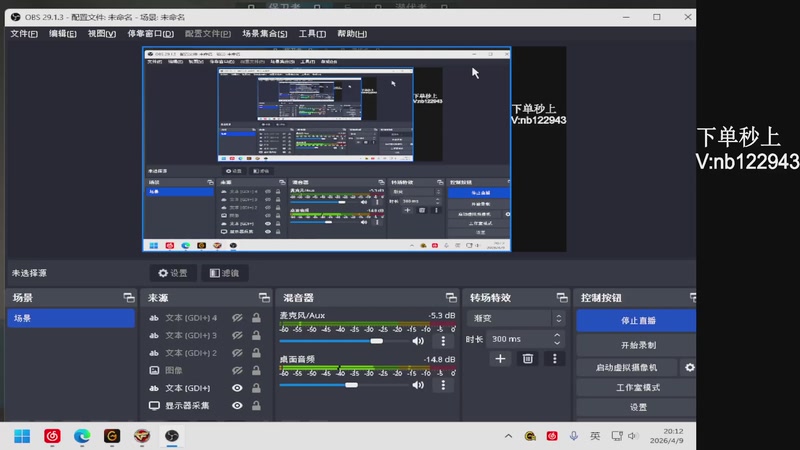Screen dimensions: 800x450
Task: Pop out the 来源 dock
Action: (264, 297)
